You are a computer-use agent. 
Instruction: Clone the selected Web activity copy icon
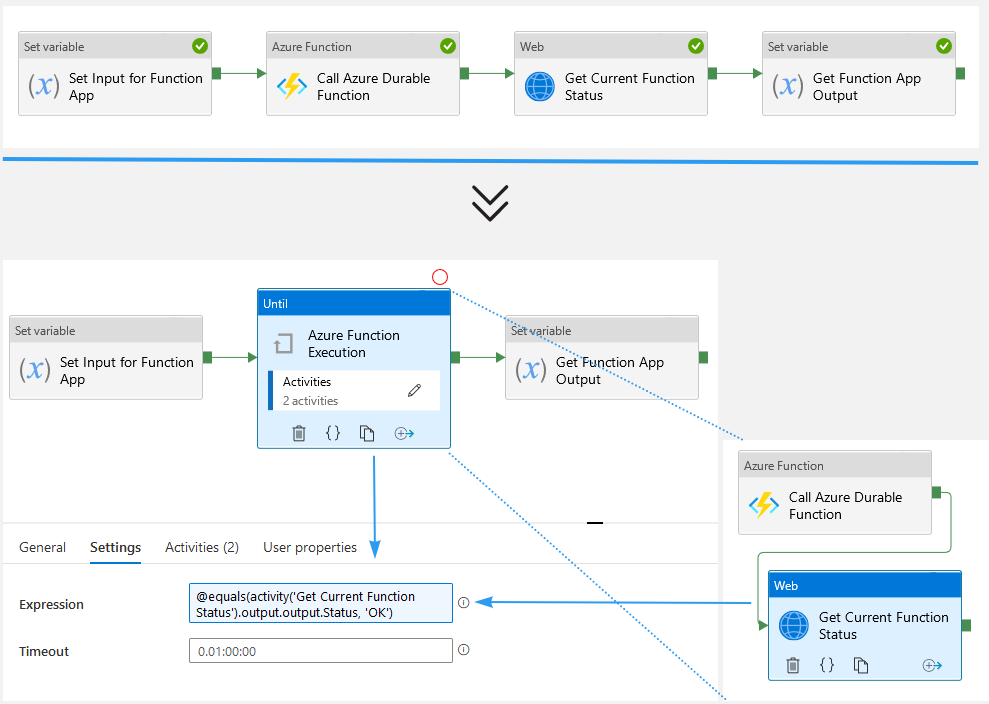click(x=860, y=665)
